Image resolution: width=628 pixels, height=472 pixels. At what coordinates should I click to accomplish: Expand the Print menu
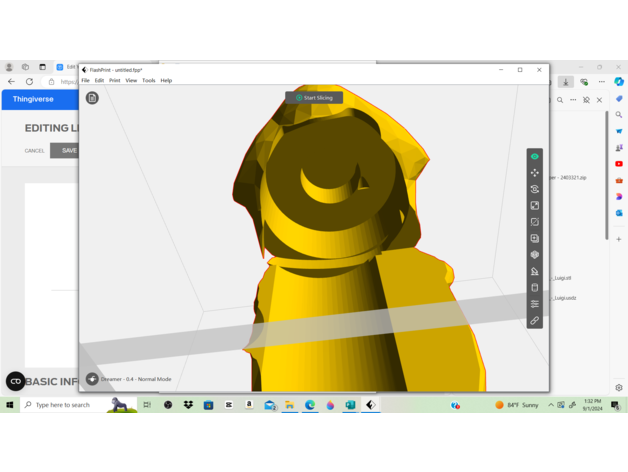click(114, 81)
